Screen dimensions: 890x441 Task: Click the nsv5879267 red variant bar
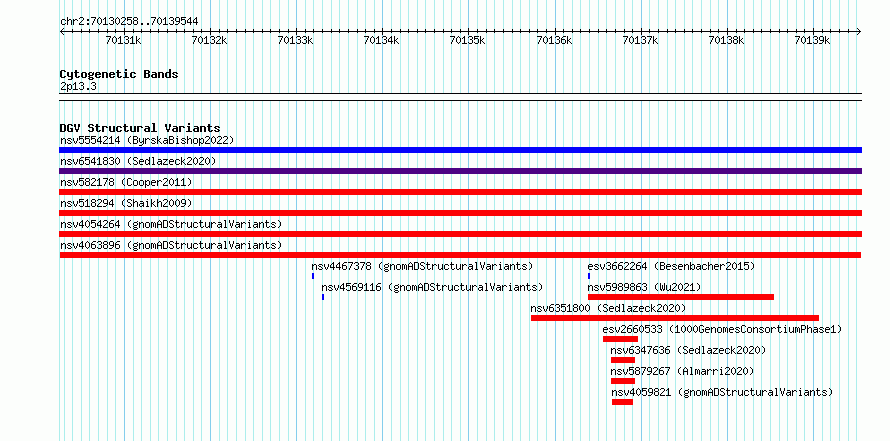point(623,381)
